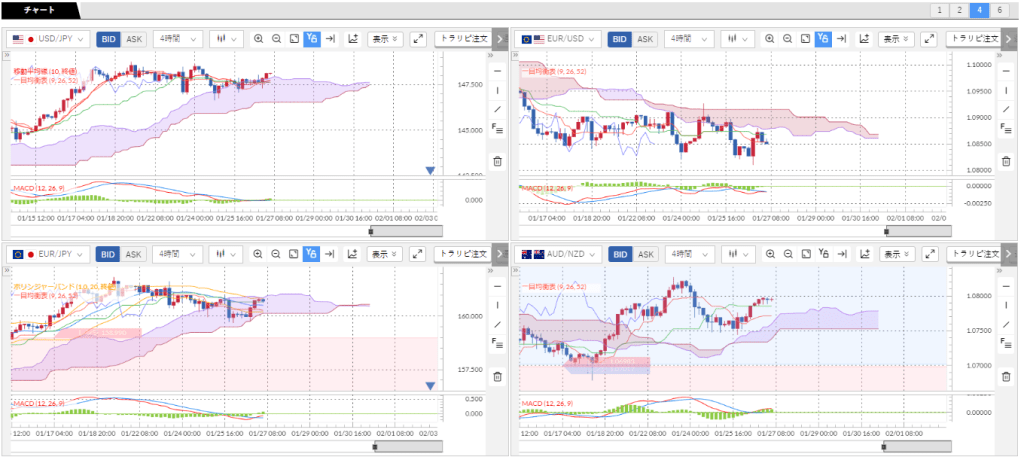
Task: Click トラリピ注文 button on USD/JPY chart
Action: tap(463, 39)
